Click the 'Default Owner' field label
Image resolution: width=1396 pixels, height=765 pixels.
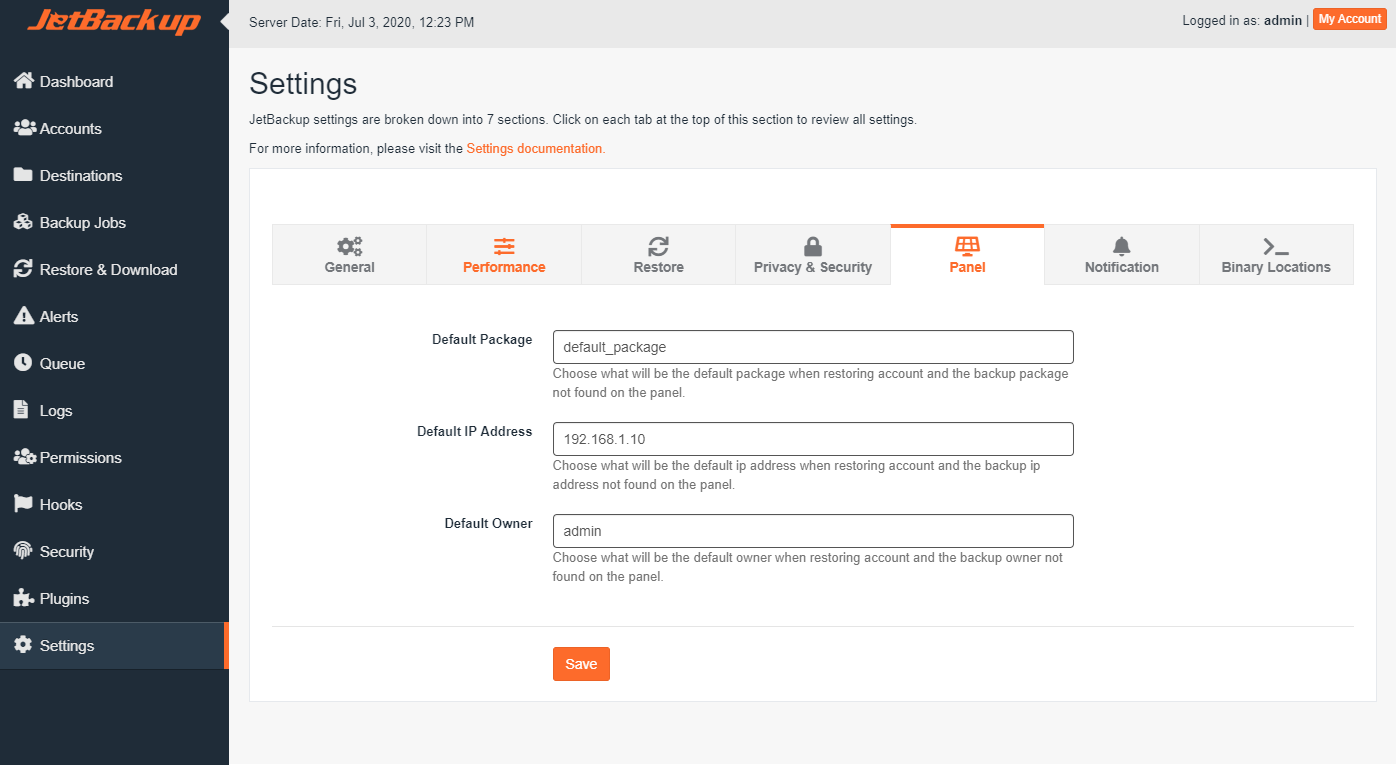point(489,523)
